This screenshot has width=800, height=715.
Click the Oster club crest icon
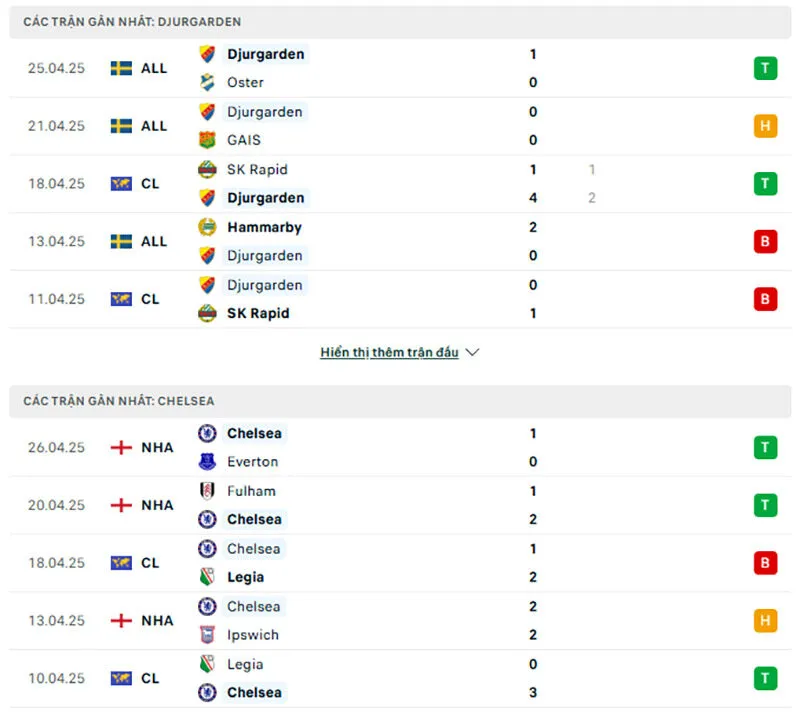pyautogui.click(x=207, y=83)
